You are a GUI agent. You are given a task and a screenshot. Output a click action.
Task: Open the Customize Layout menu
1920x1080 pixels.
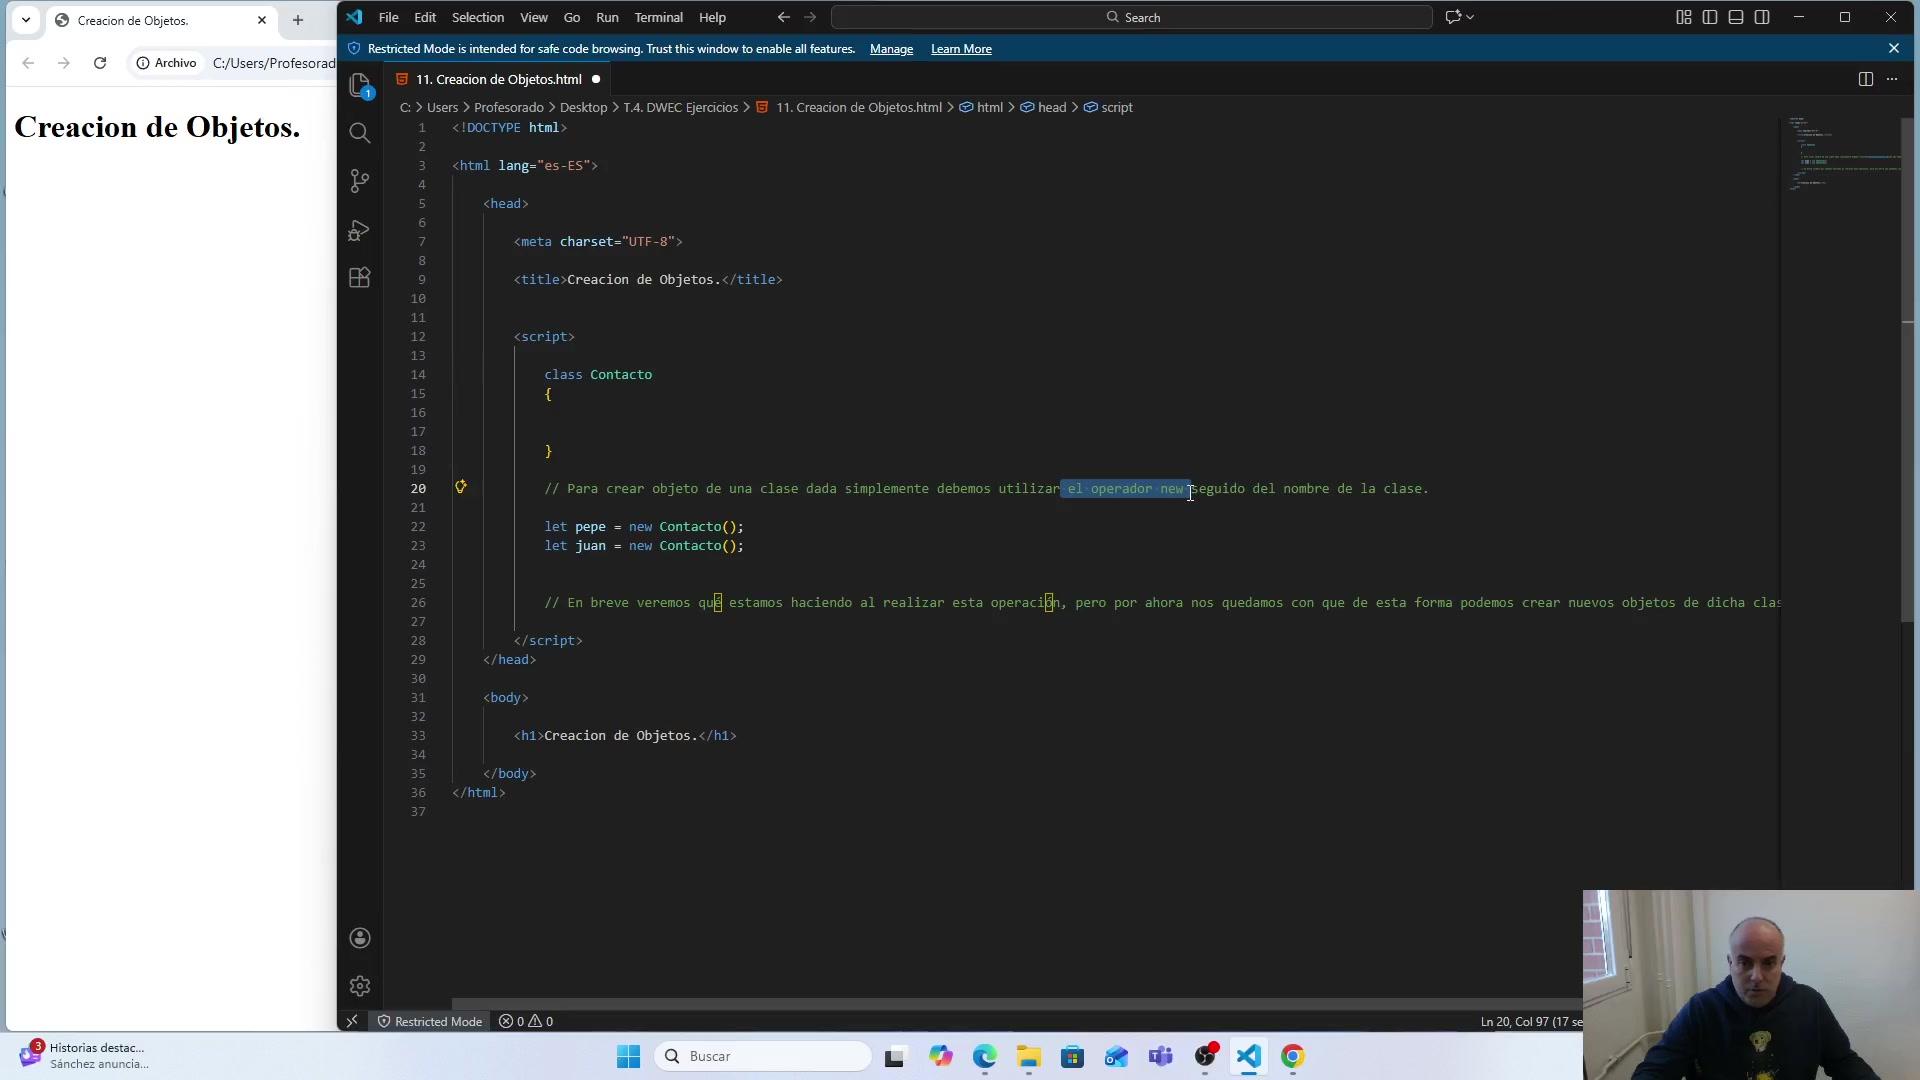tap(1684, 17)
